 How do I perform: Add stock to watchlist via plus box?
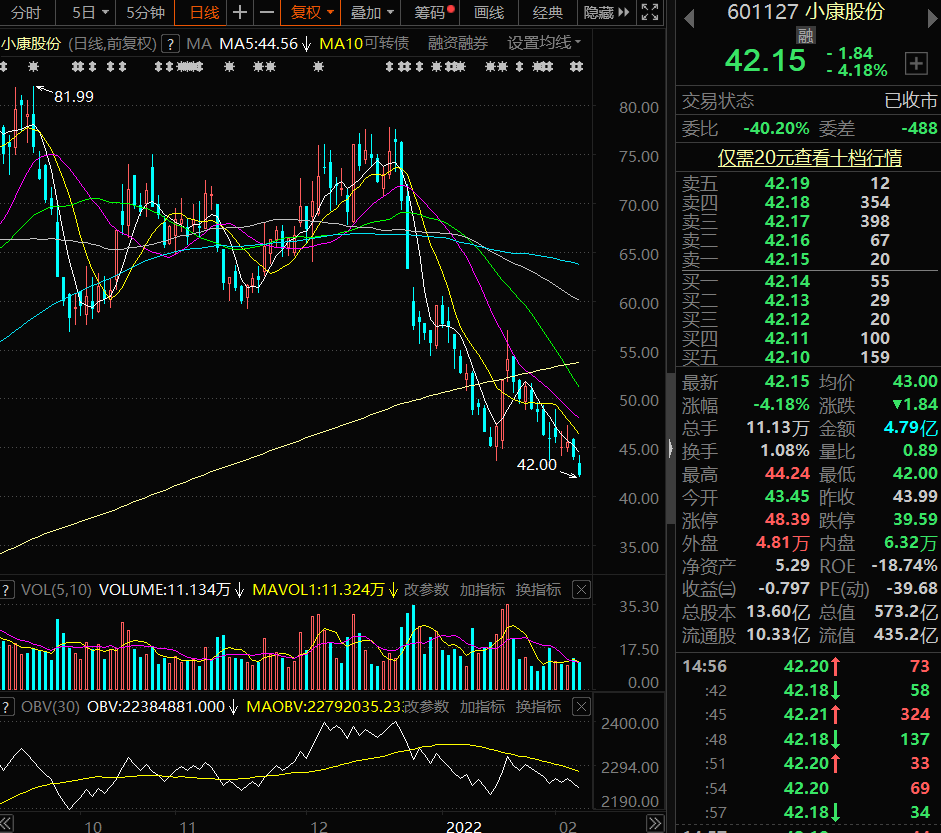(915, 63)
